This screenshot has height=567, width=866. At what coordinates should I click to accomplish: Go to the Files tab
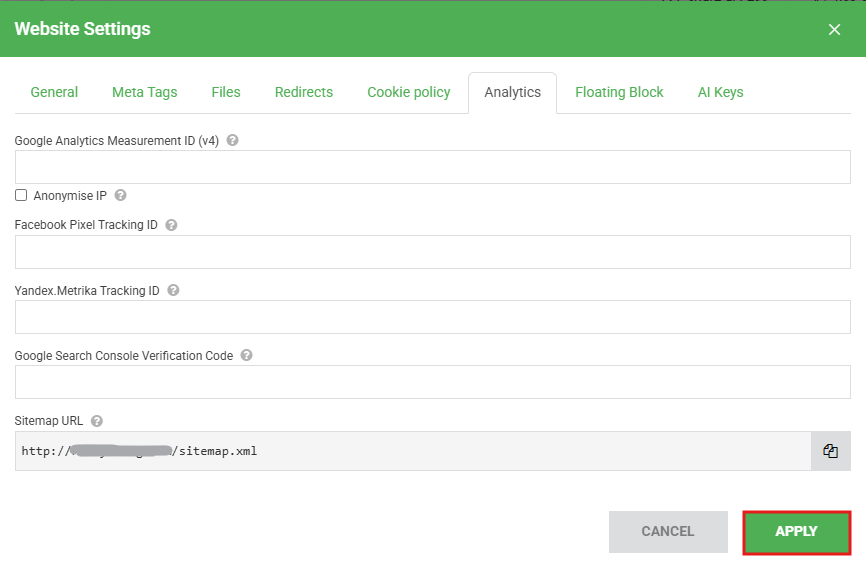click(x=226, y=92)
